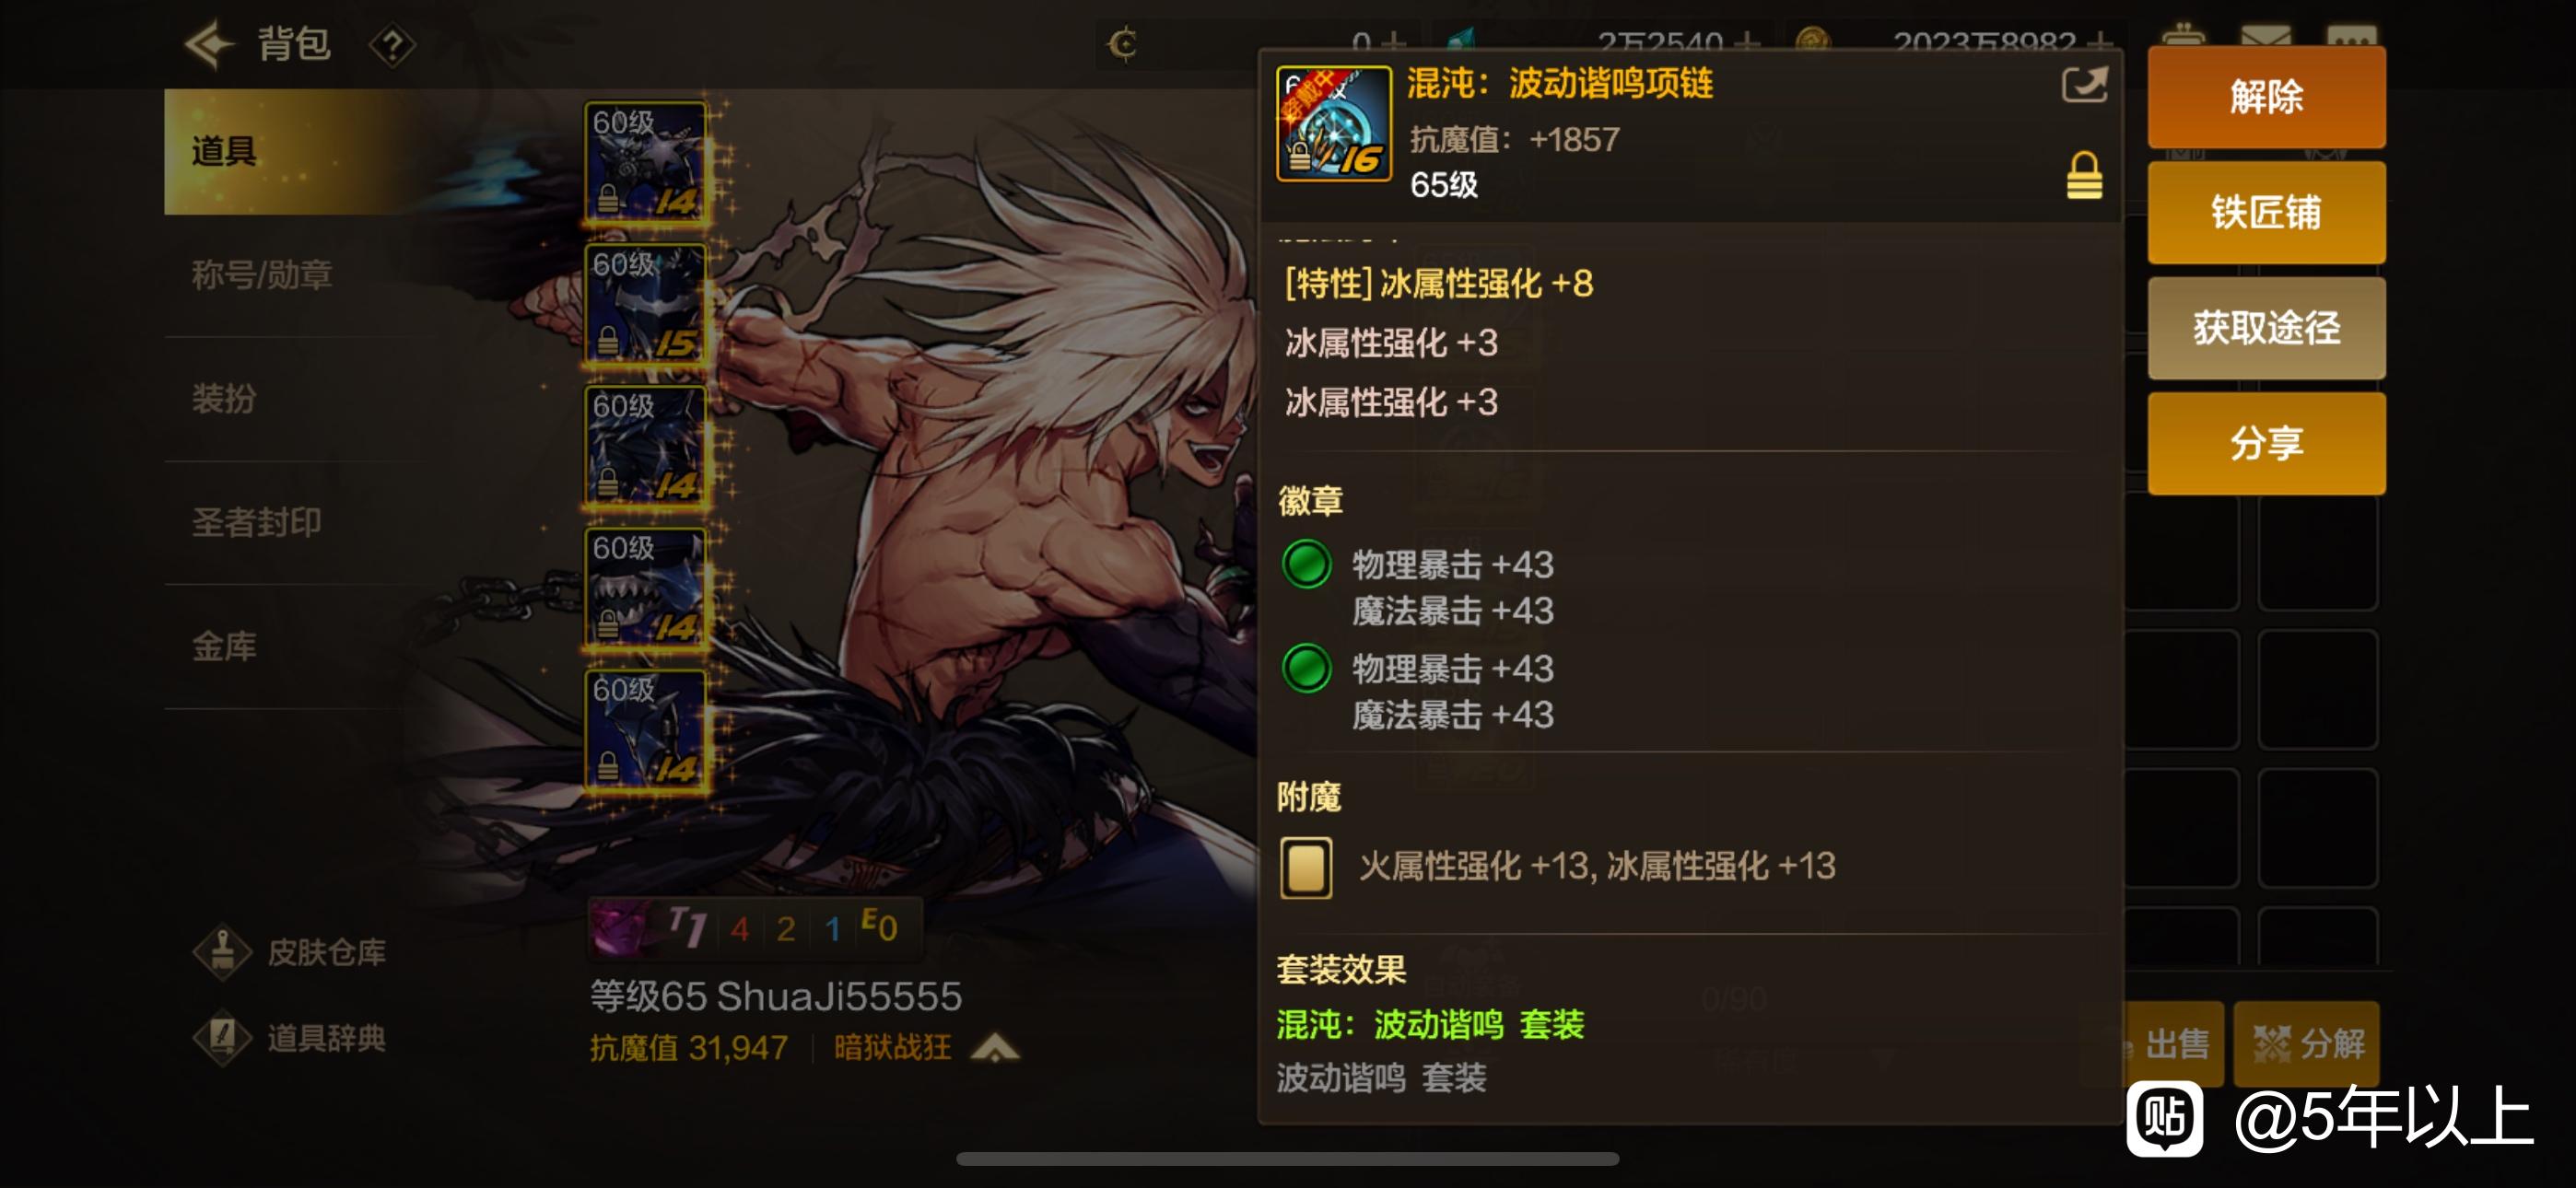Click the back arrow next to 背包
Viewport: 2576px width, 1188px height.
[x=209, y=45]
